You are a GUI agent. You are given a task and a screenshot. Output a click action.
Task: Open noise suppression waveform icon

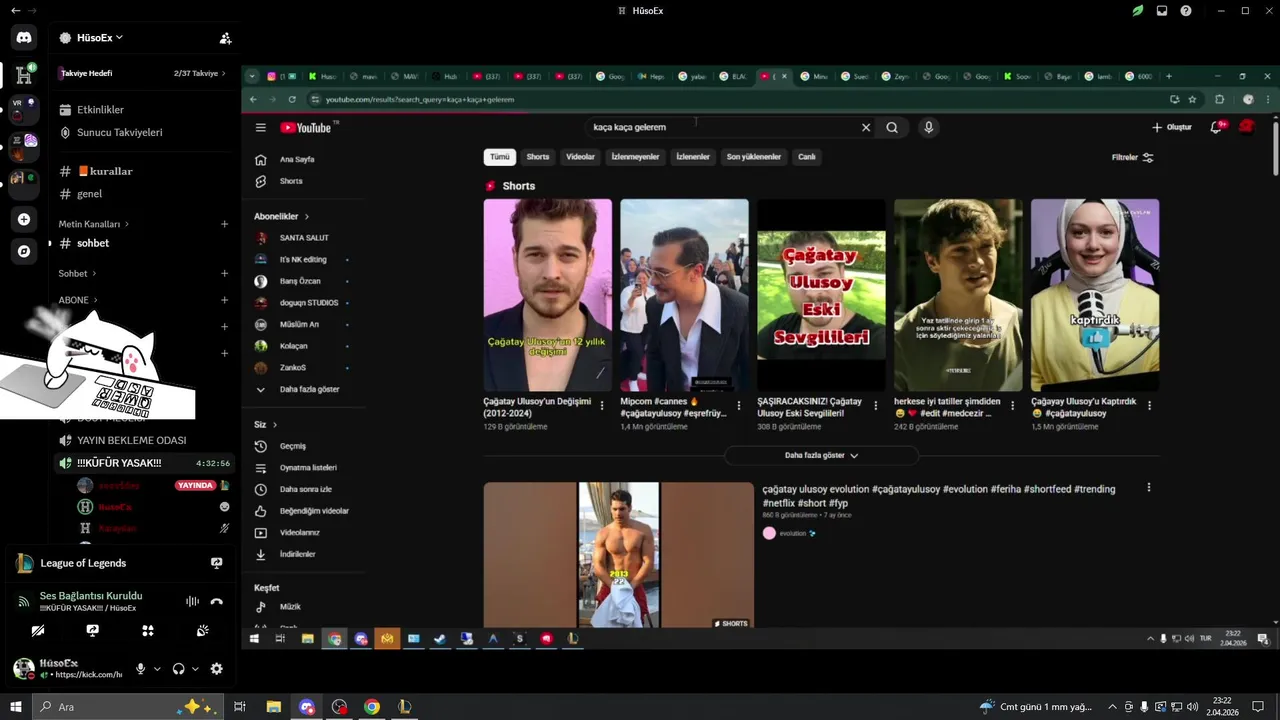(x=192, y=601)
